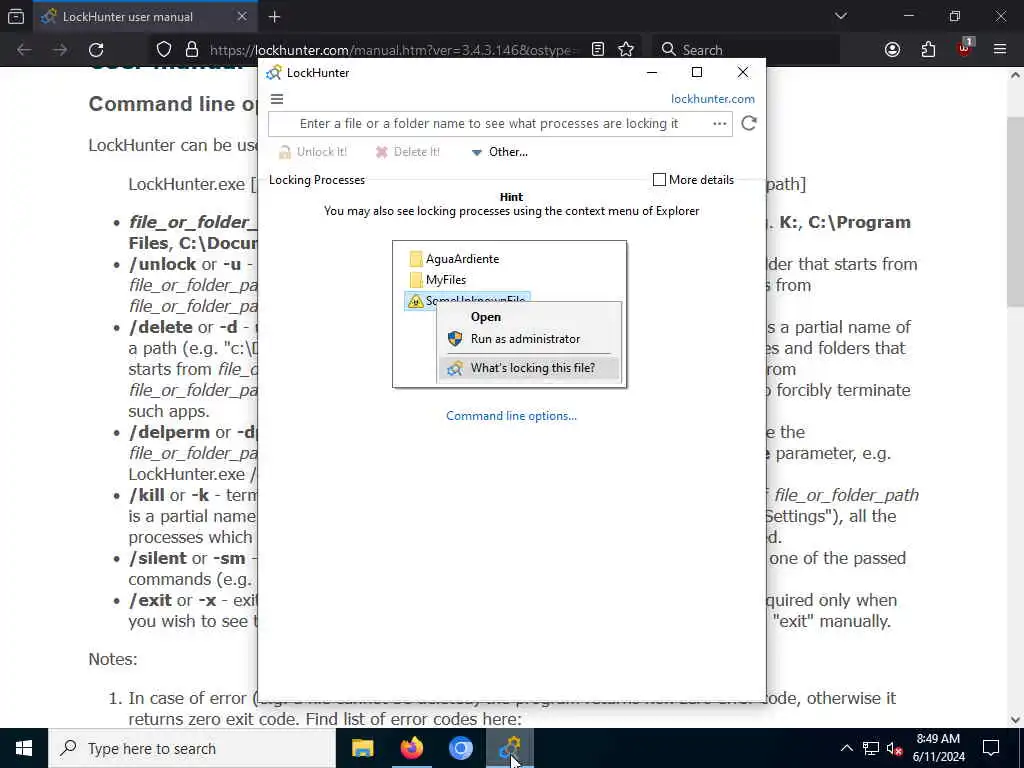The width and height of the screenshot is (1024, 768).
Task: Click the Firefox address bar URL
Action: (x=392, y=50)
